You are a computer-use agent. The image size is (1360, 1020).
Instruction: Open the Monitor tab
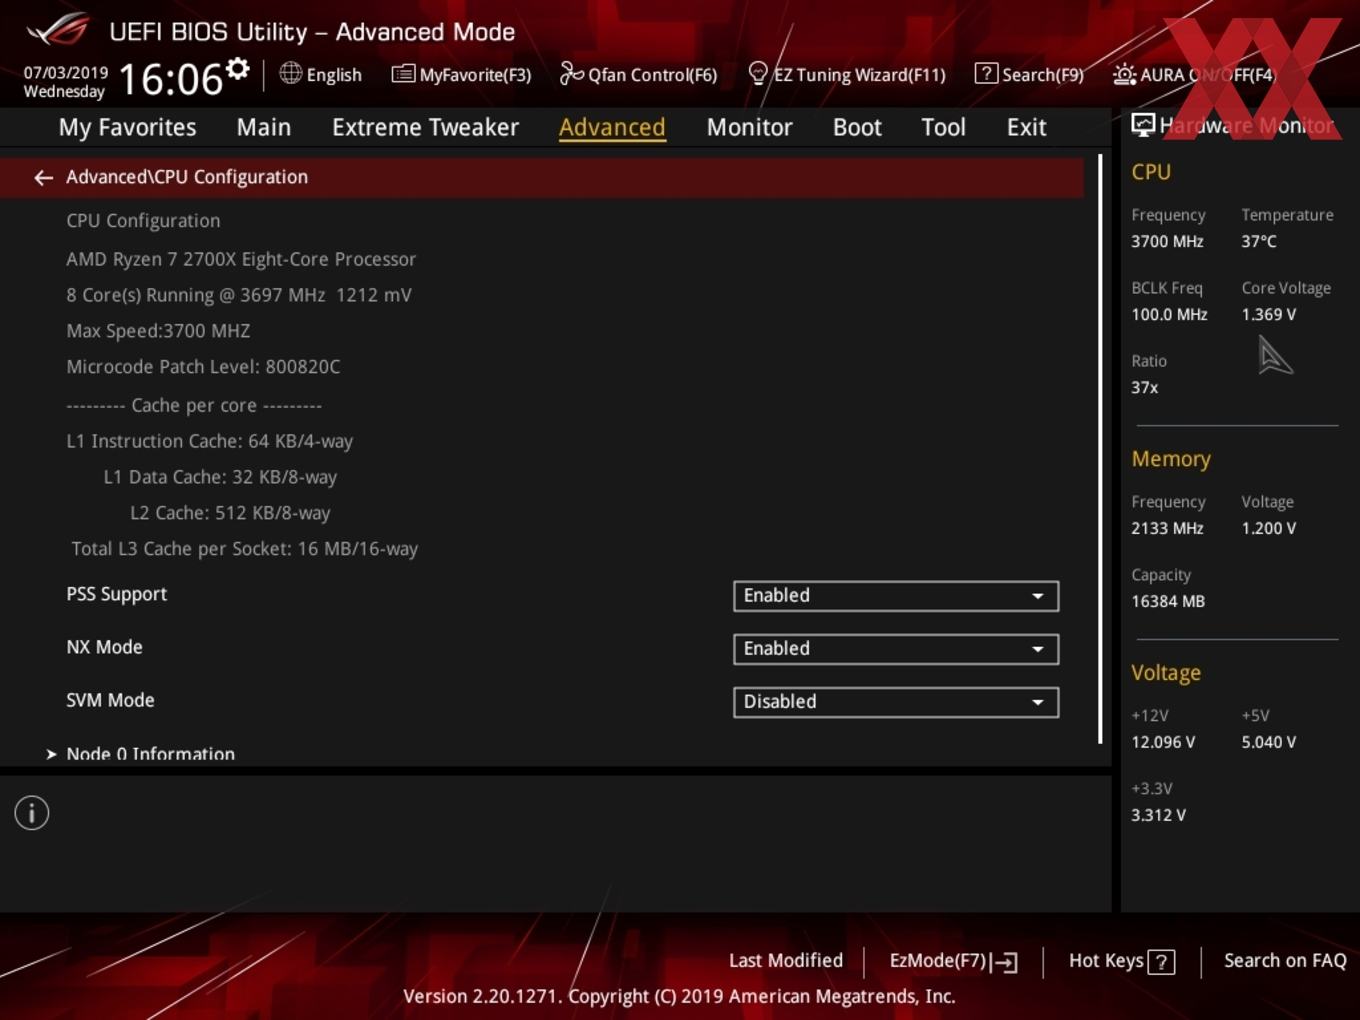pos(749,127)
